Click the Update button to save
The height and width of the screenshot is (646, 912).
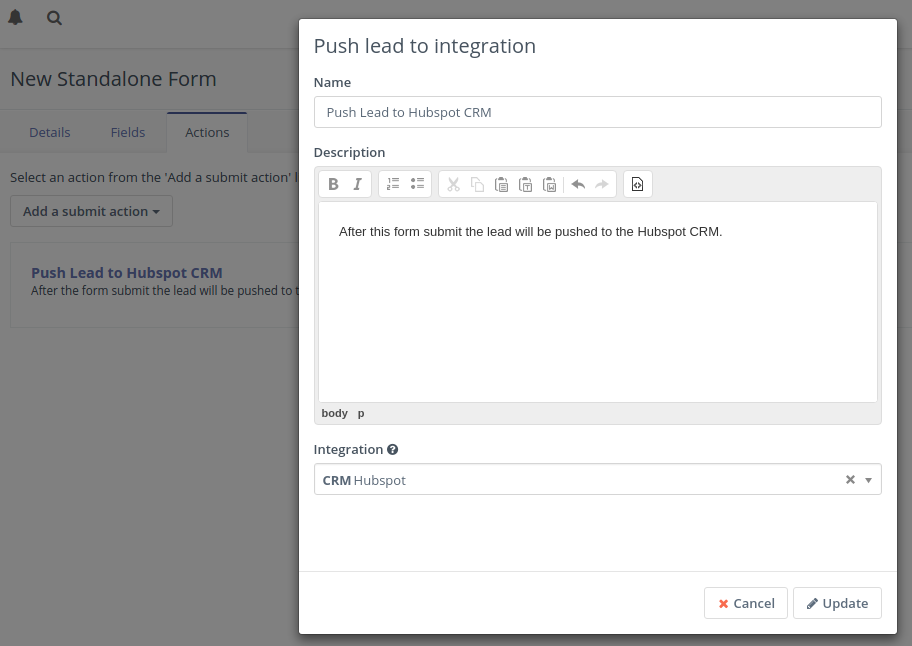point(837,603)
